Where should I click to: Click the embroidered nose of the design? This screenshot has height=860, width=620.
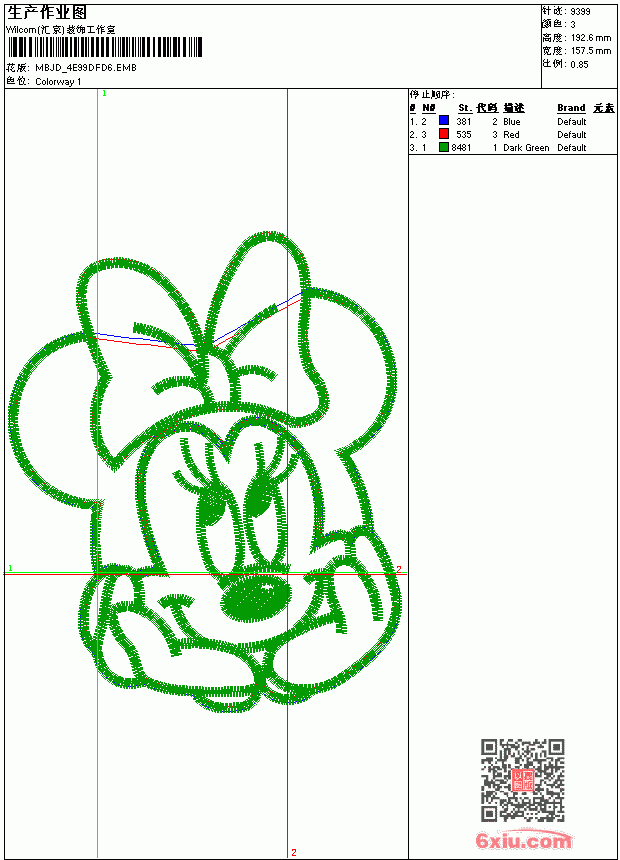pyautogui.click(x=255, y=598)
